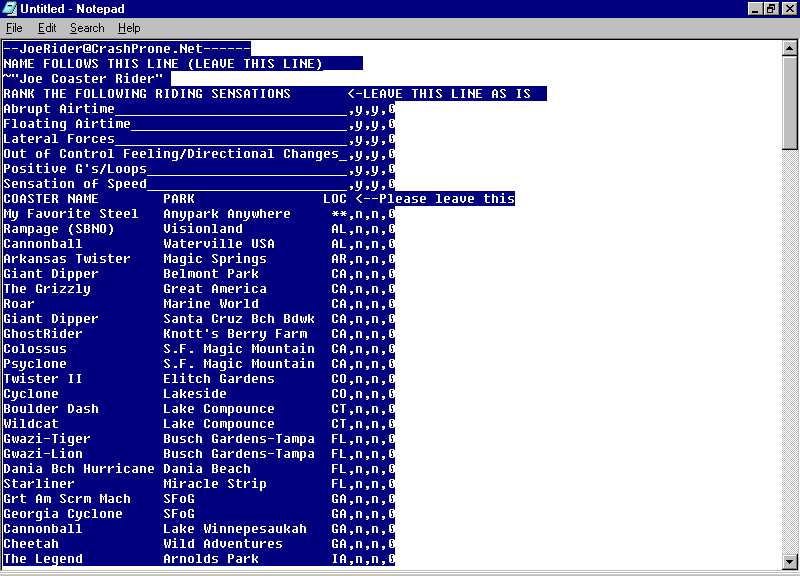
Task: Click the Sensation of Speed line
Action: pos(75,184)
